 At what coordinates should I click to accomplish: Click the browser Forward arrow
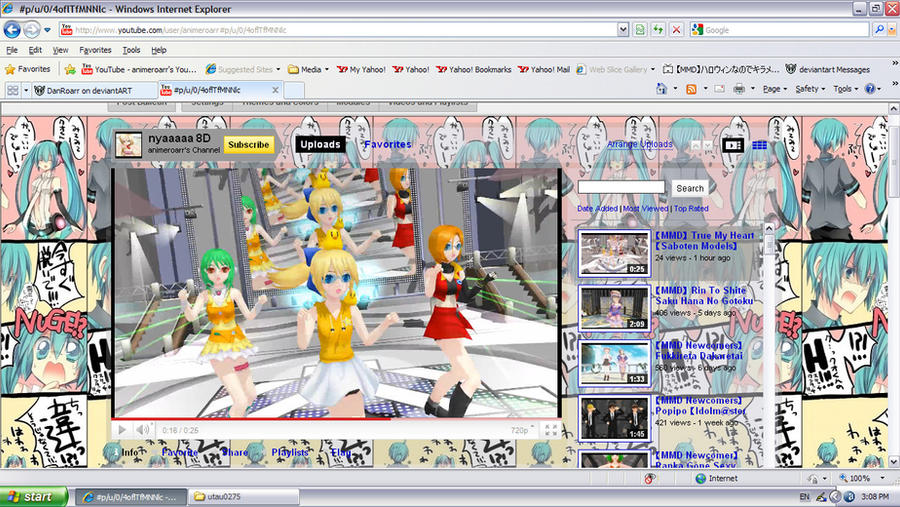point(32,29)
